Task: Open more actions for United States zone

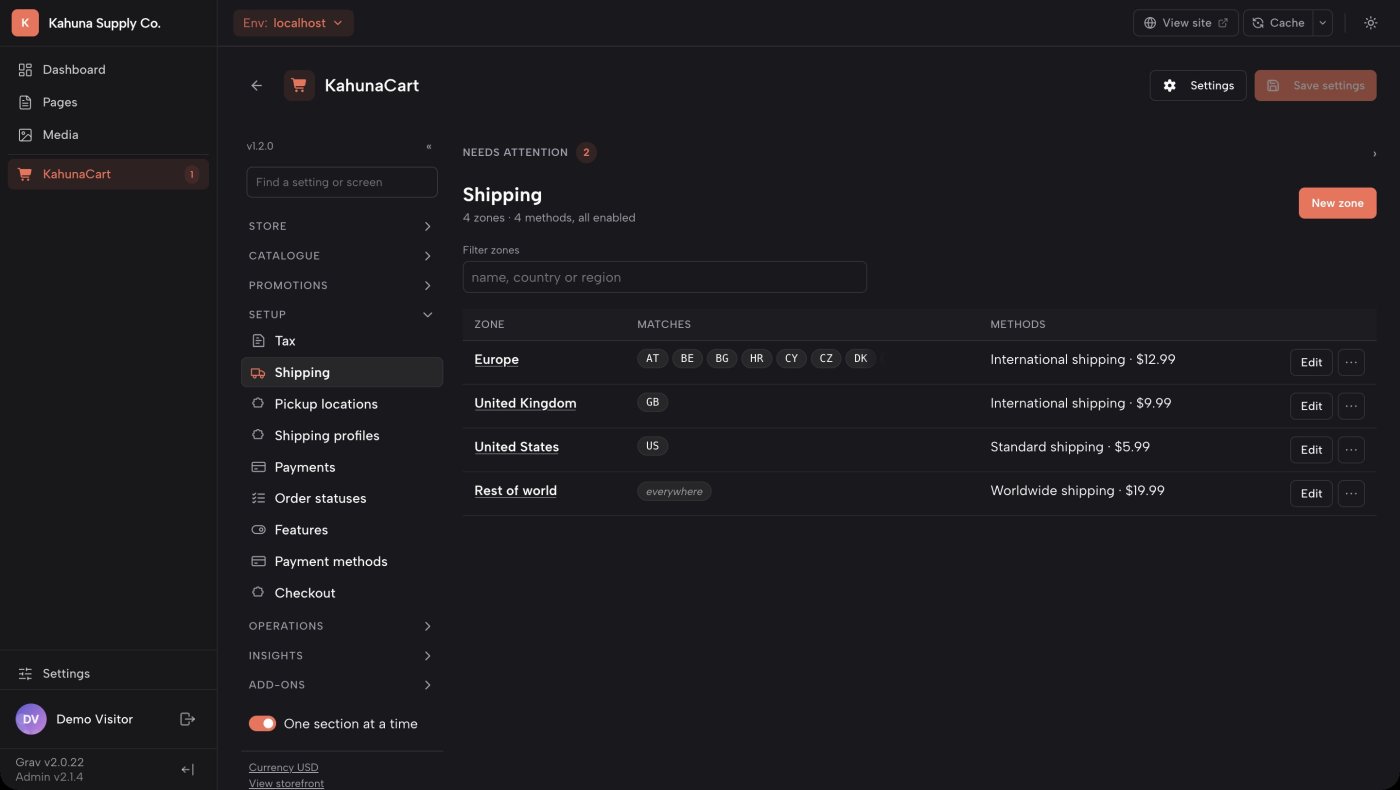Action: click(x=1351, y=450)
